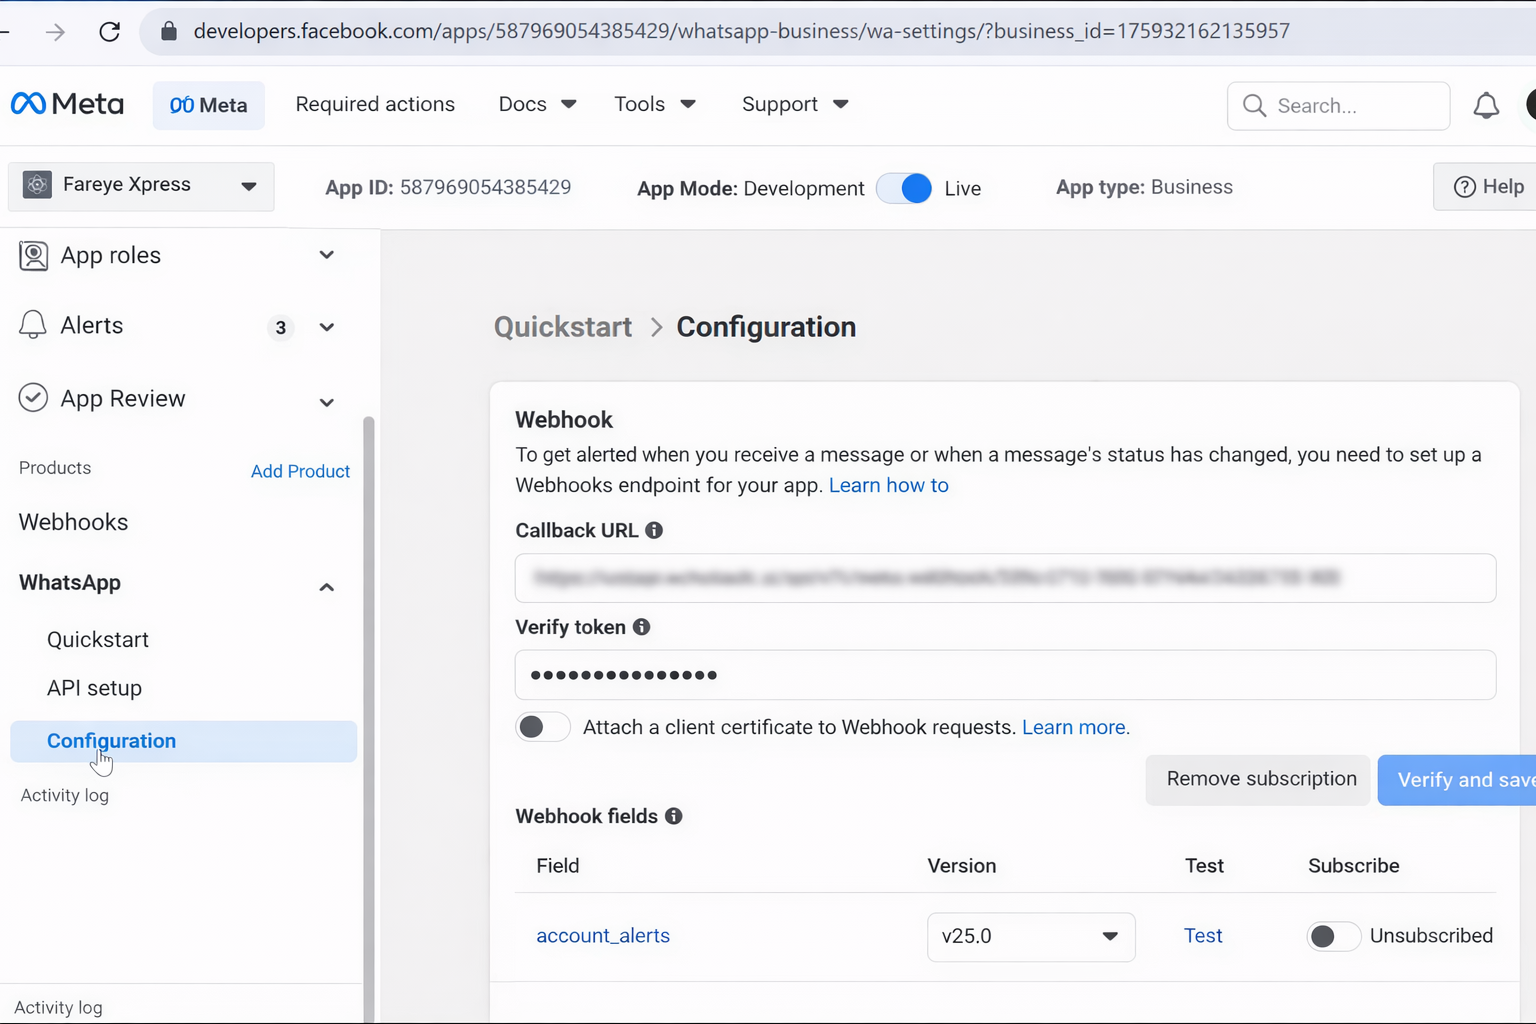Click the search magnifier in the search bar
1536x1024 pixels.
pos(1254,105)
